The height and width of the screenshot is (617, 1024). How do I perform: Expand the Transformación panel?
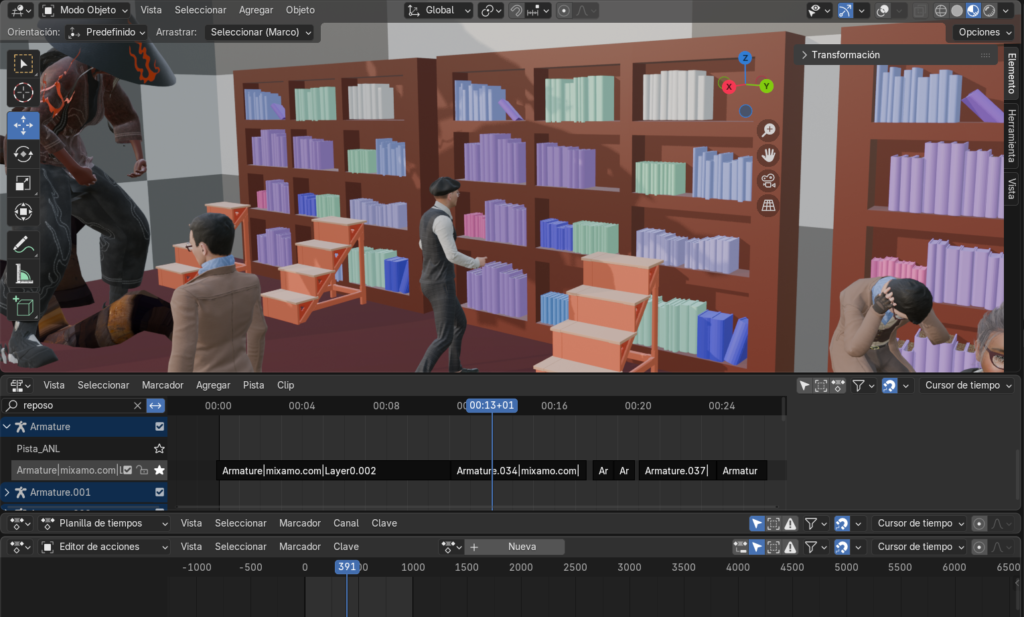[x=845, y=55]
